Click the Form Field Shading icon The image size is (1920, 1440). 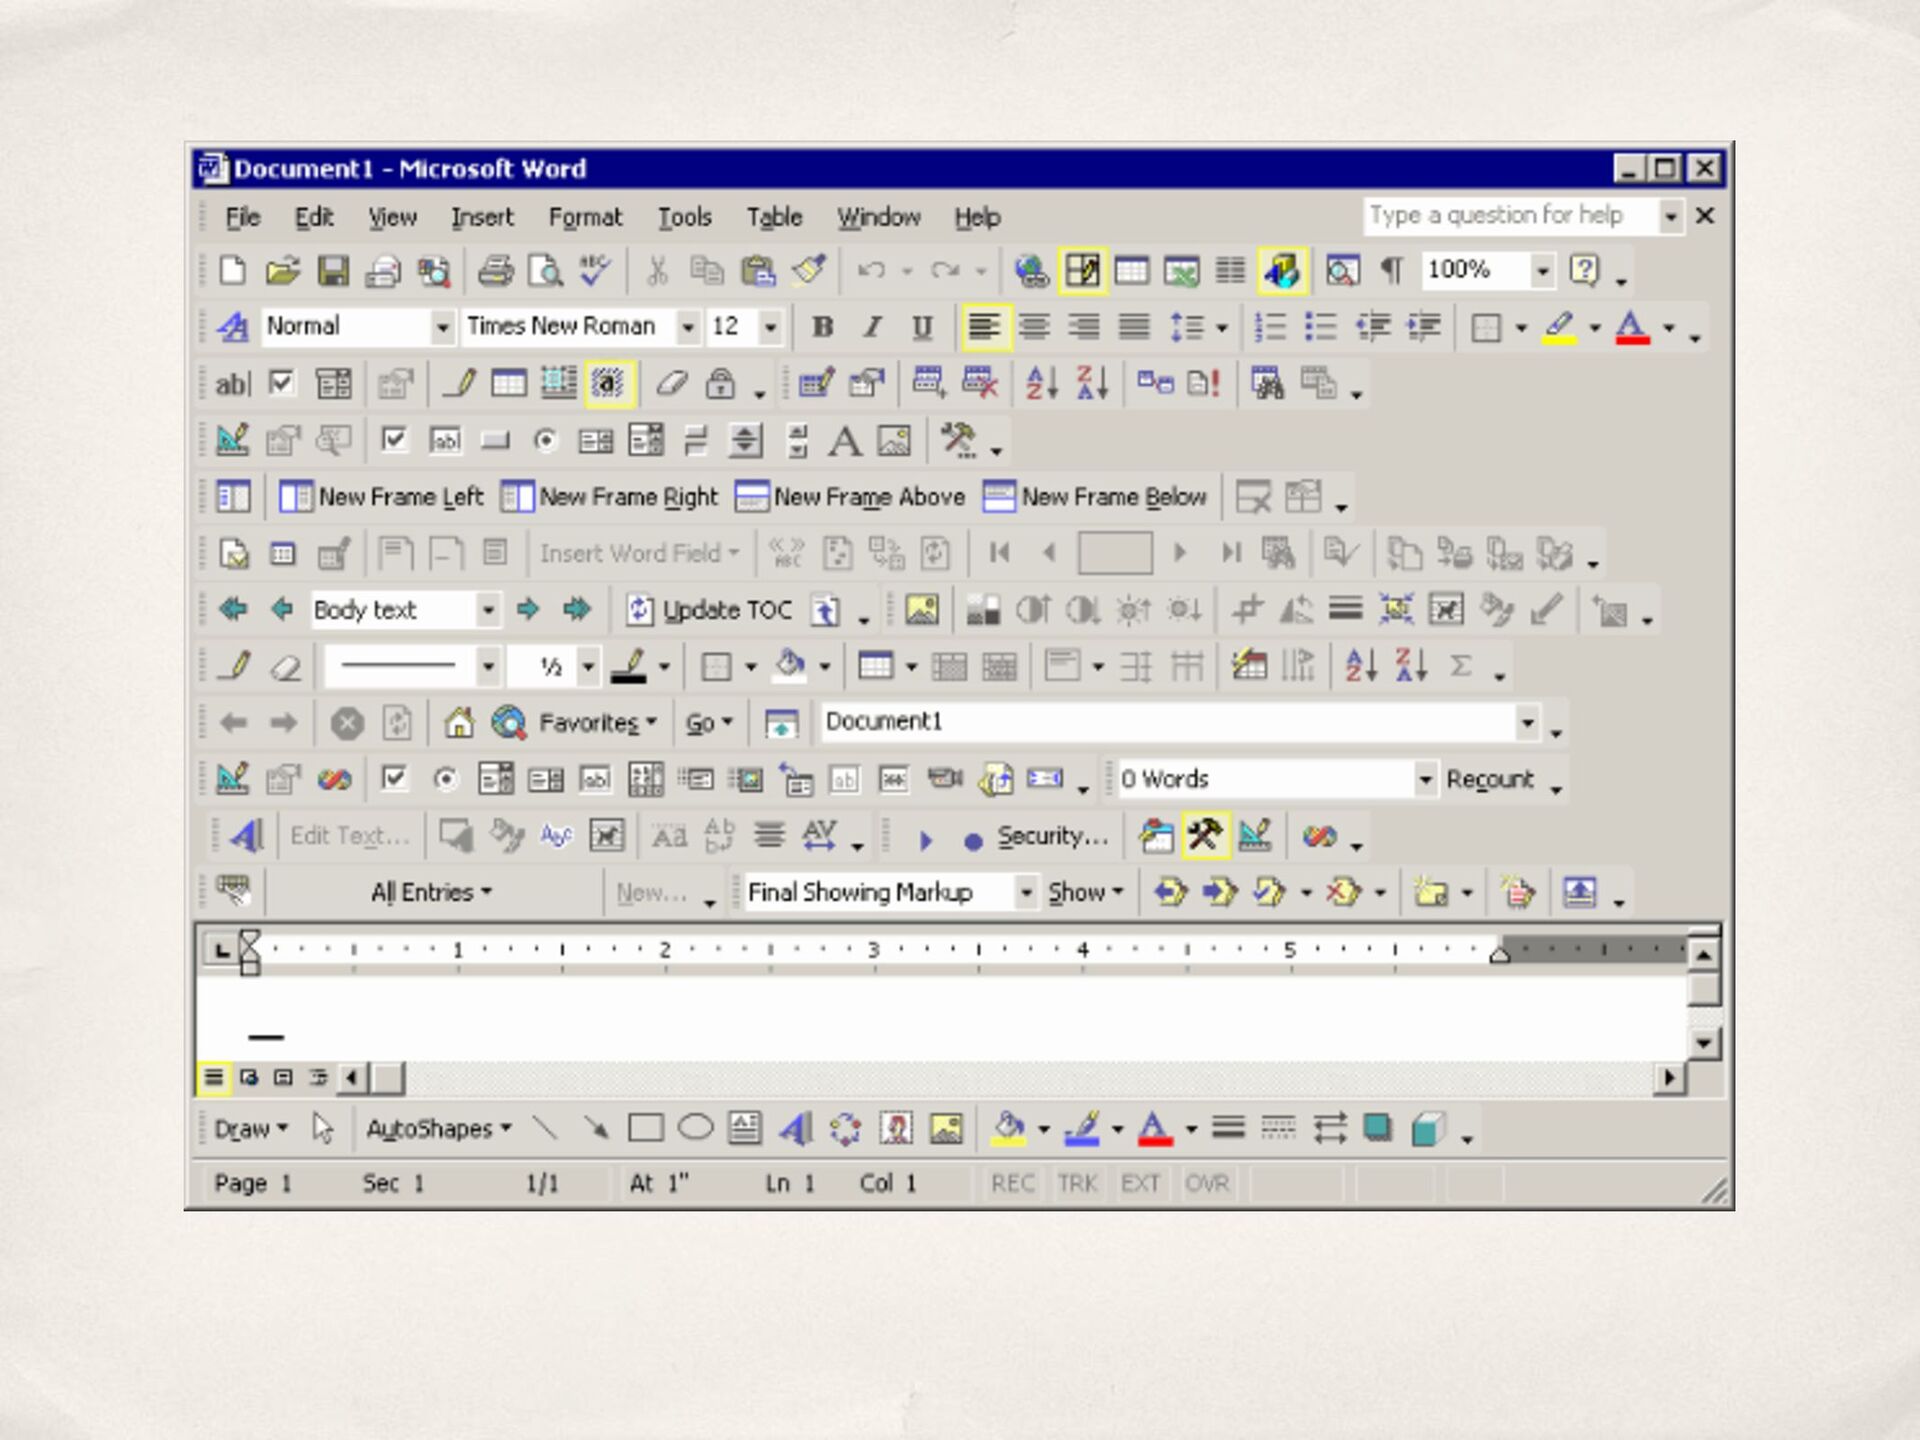point(609,383)
